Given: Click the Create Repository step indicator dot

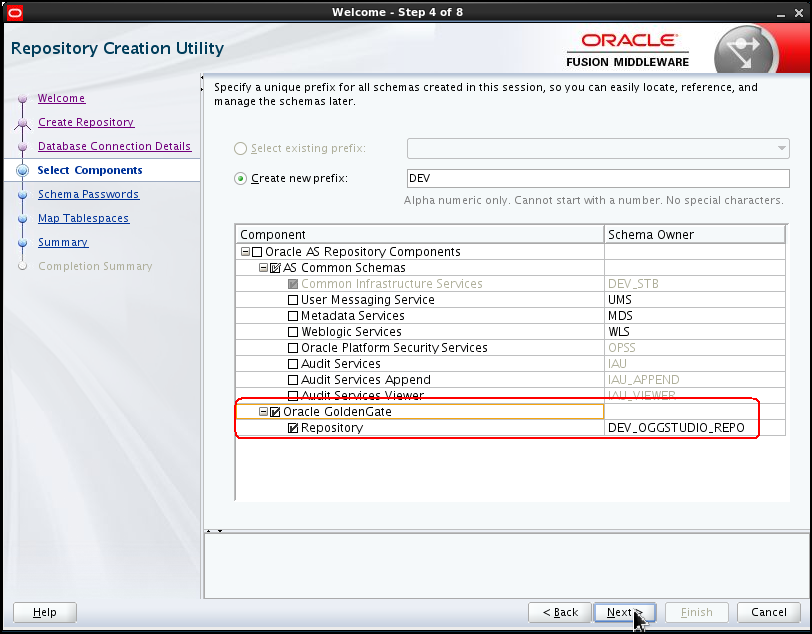Looking at the screenshot, I should coord(23,122).
